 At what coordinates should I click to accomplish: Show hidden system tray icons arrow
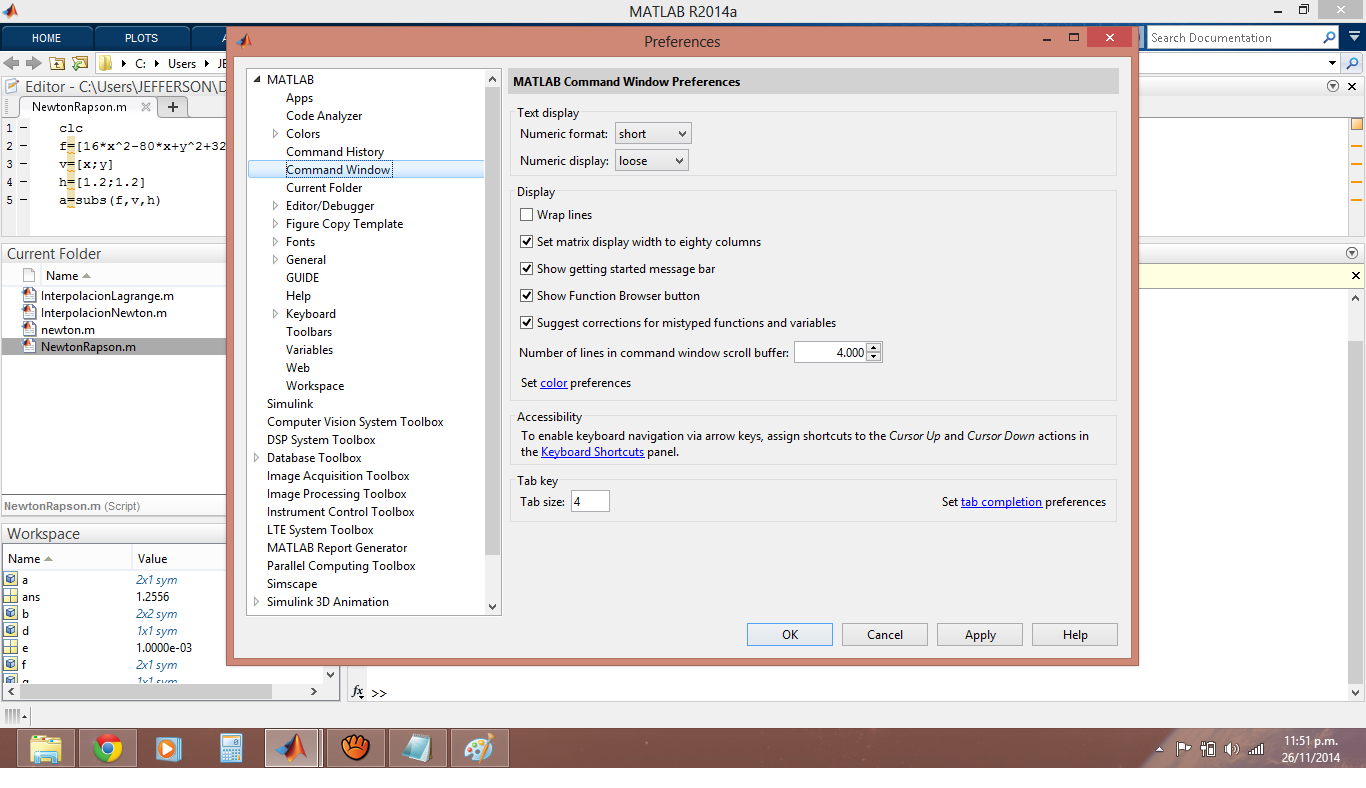tap(1160, 749)
